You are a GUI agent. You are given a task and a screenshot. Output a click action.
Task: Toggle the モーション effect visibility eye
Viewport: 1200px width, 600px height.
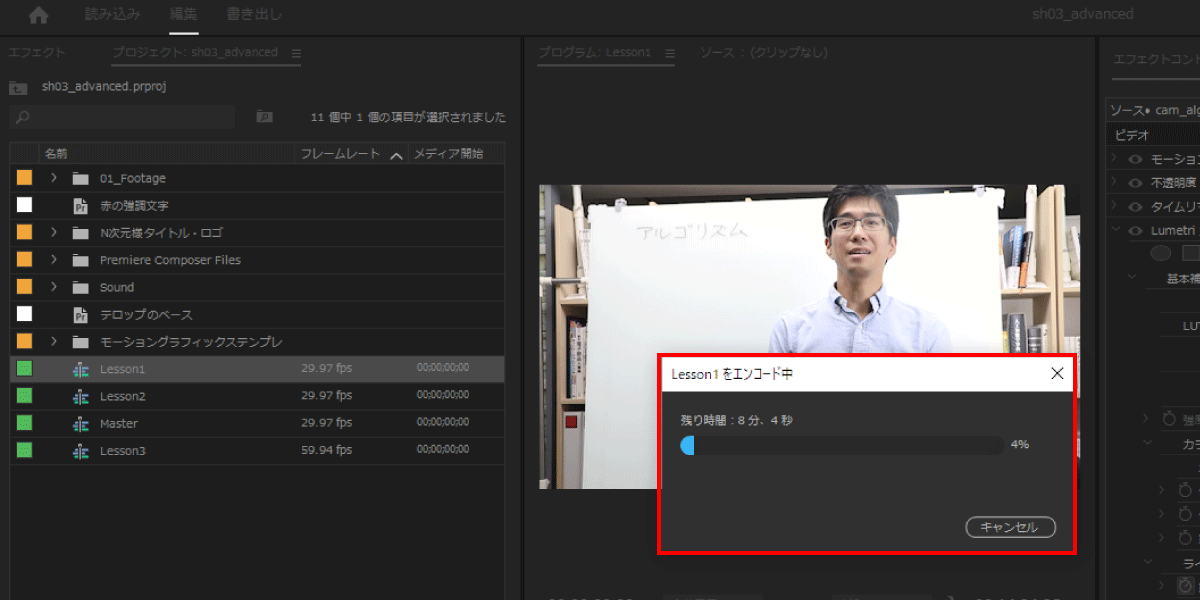coord(1135,159)
